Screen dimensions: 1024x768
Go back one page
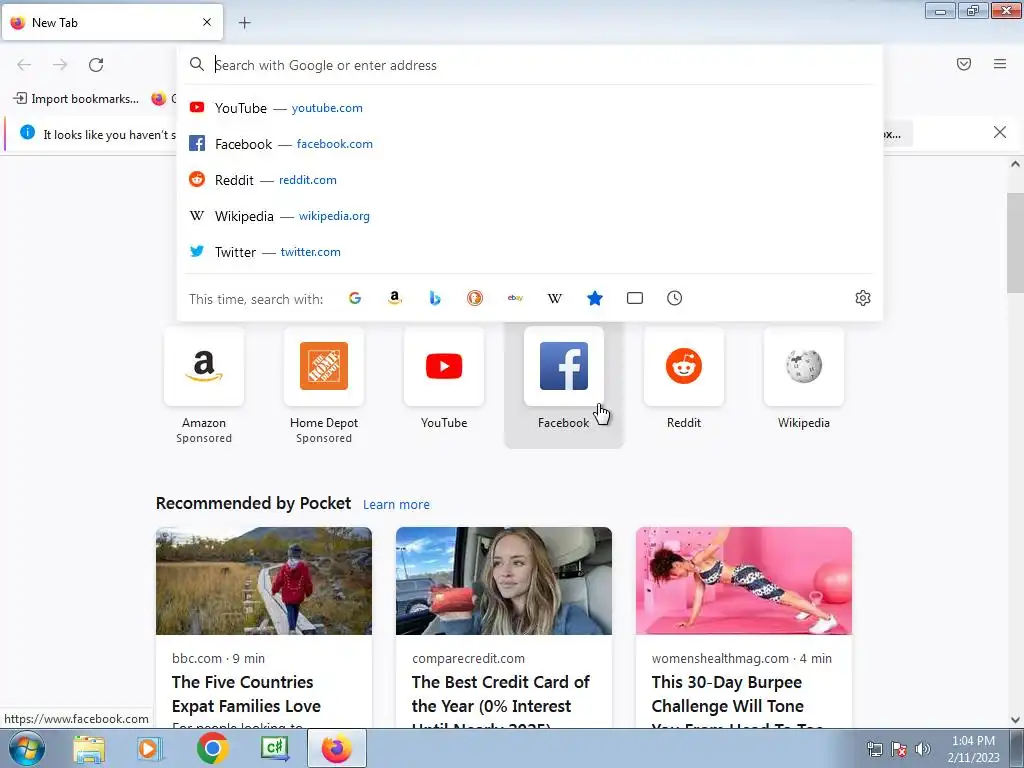pos(24,65)
